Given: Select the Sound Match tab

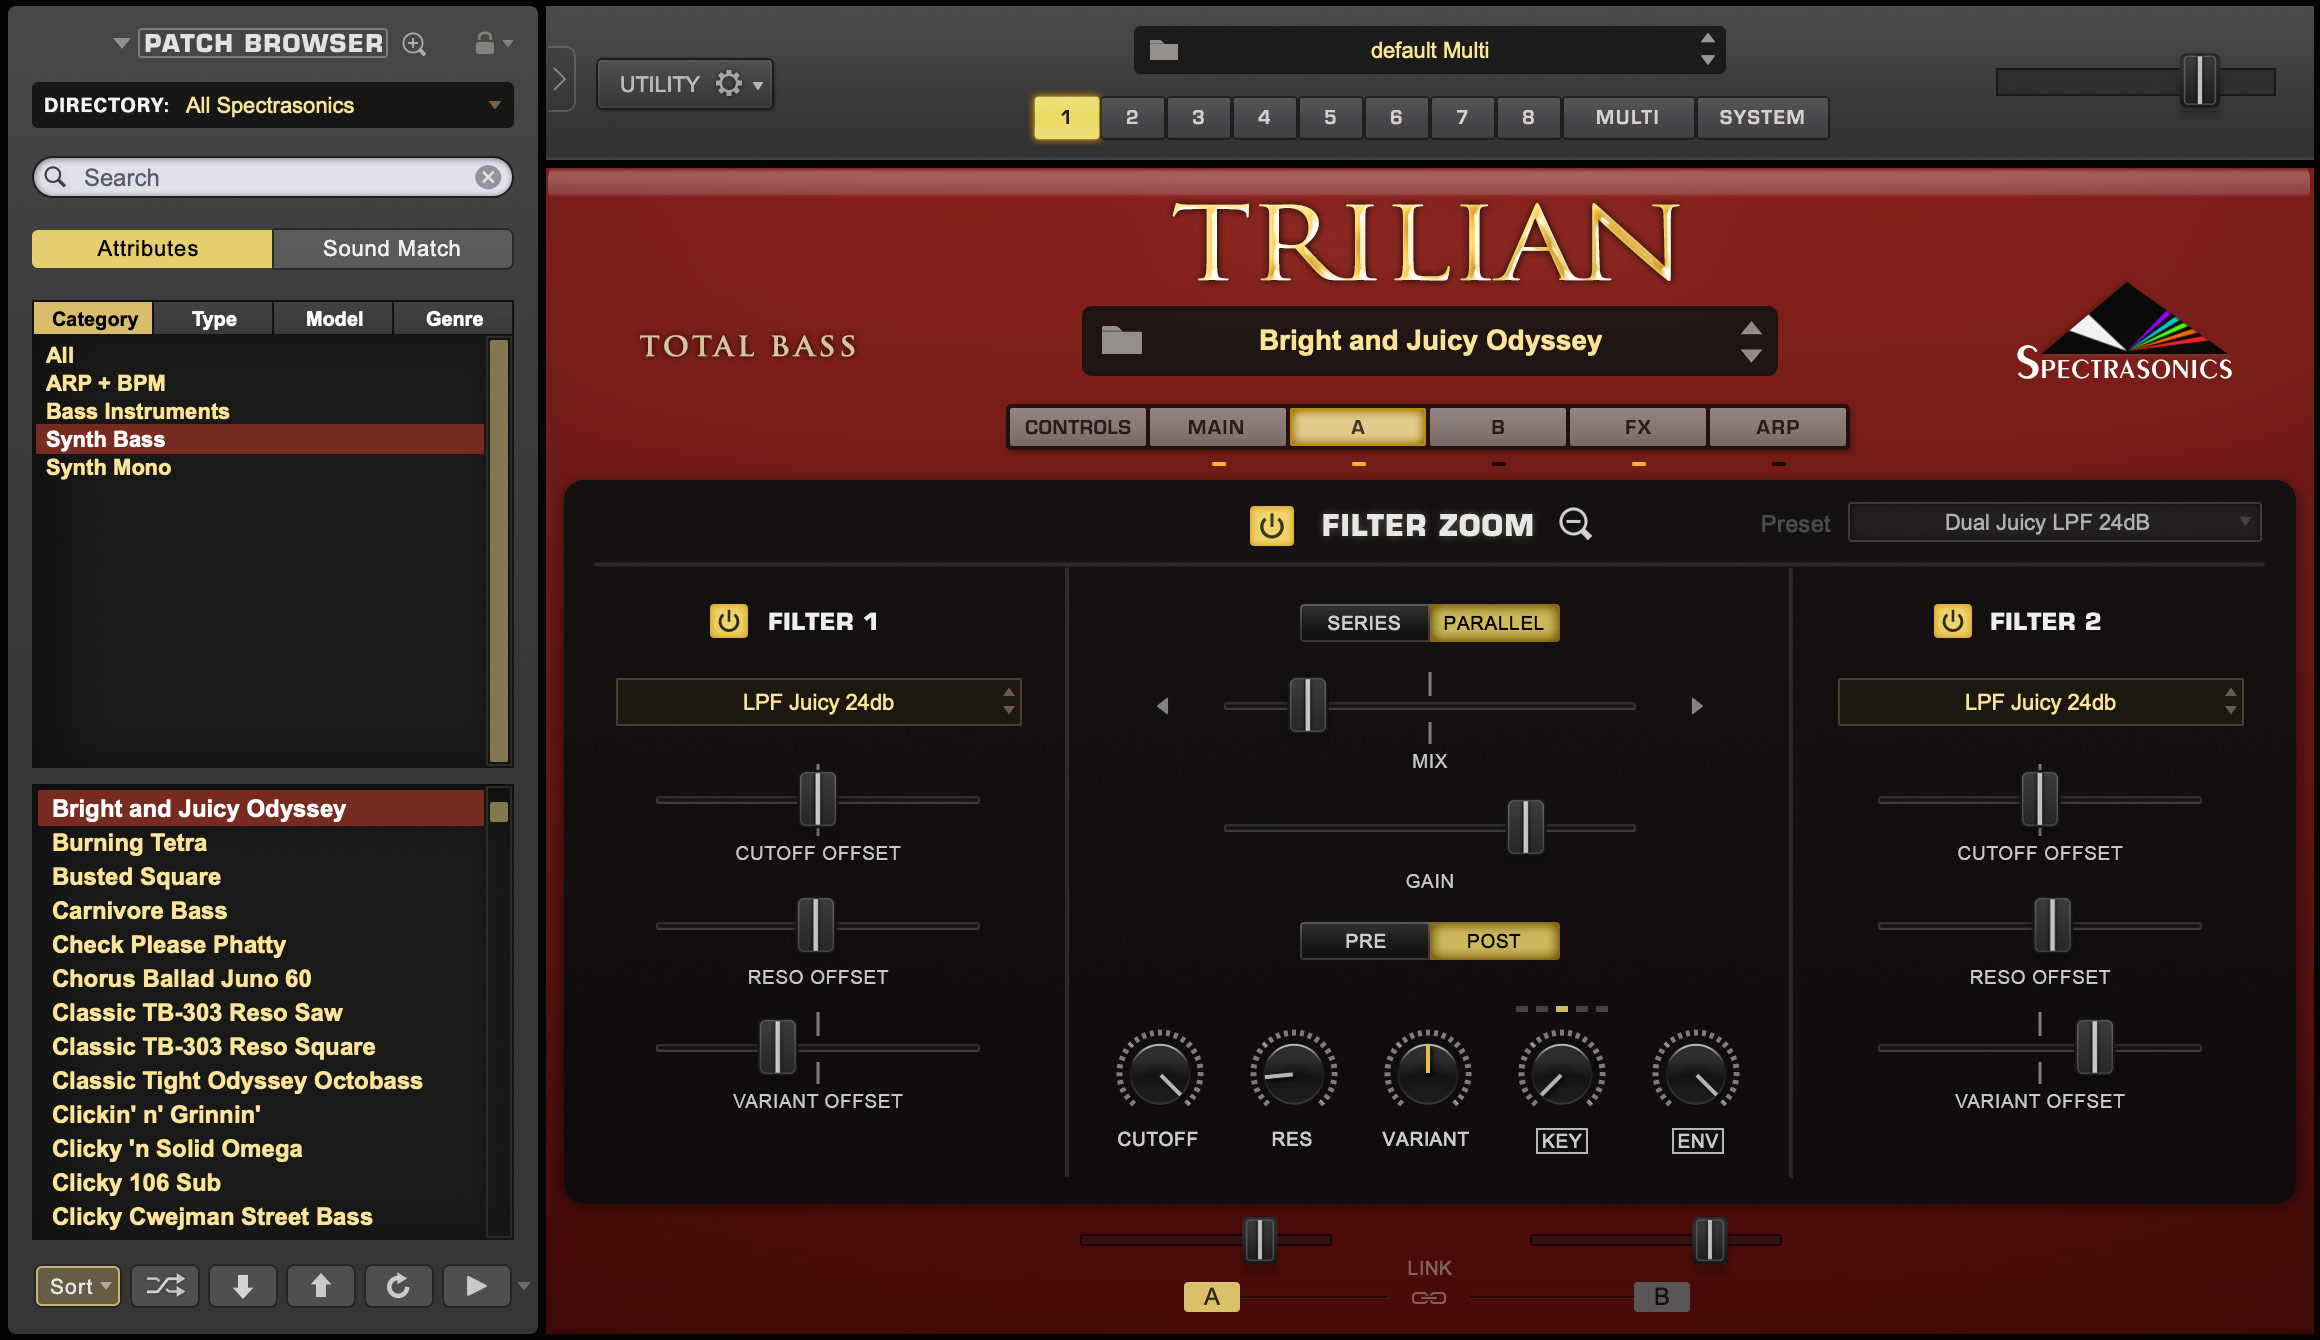Looking at the screenshot, I should 391,249.
